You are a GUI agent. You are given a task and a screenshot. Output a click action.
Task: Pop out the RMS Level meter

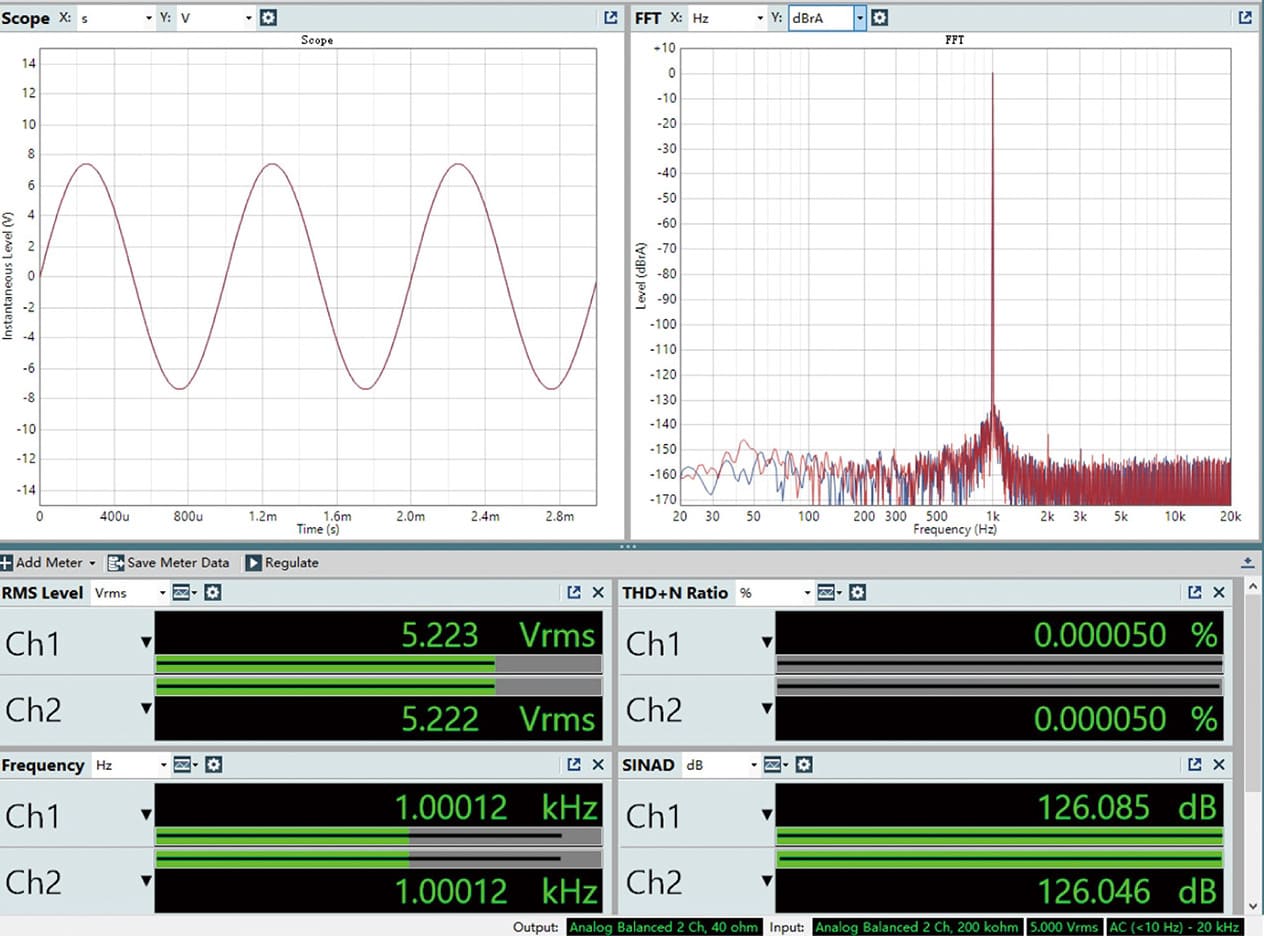[x=573, y=593]
